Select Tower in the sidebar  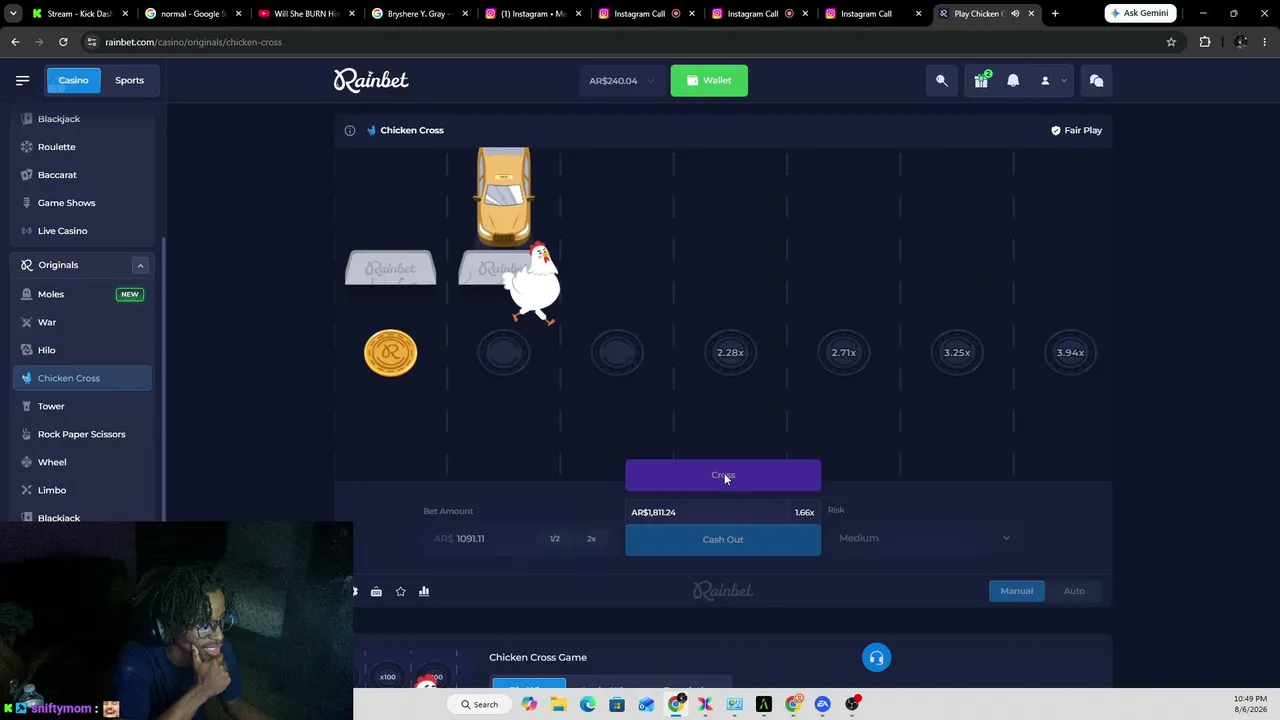pyautogui.click(x=82, y=406)
